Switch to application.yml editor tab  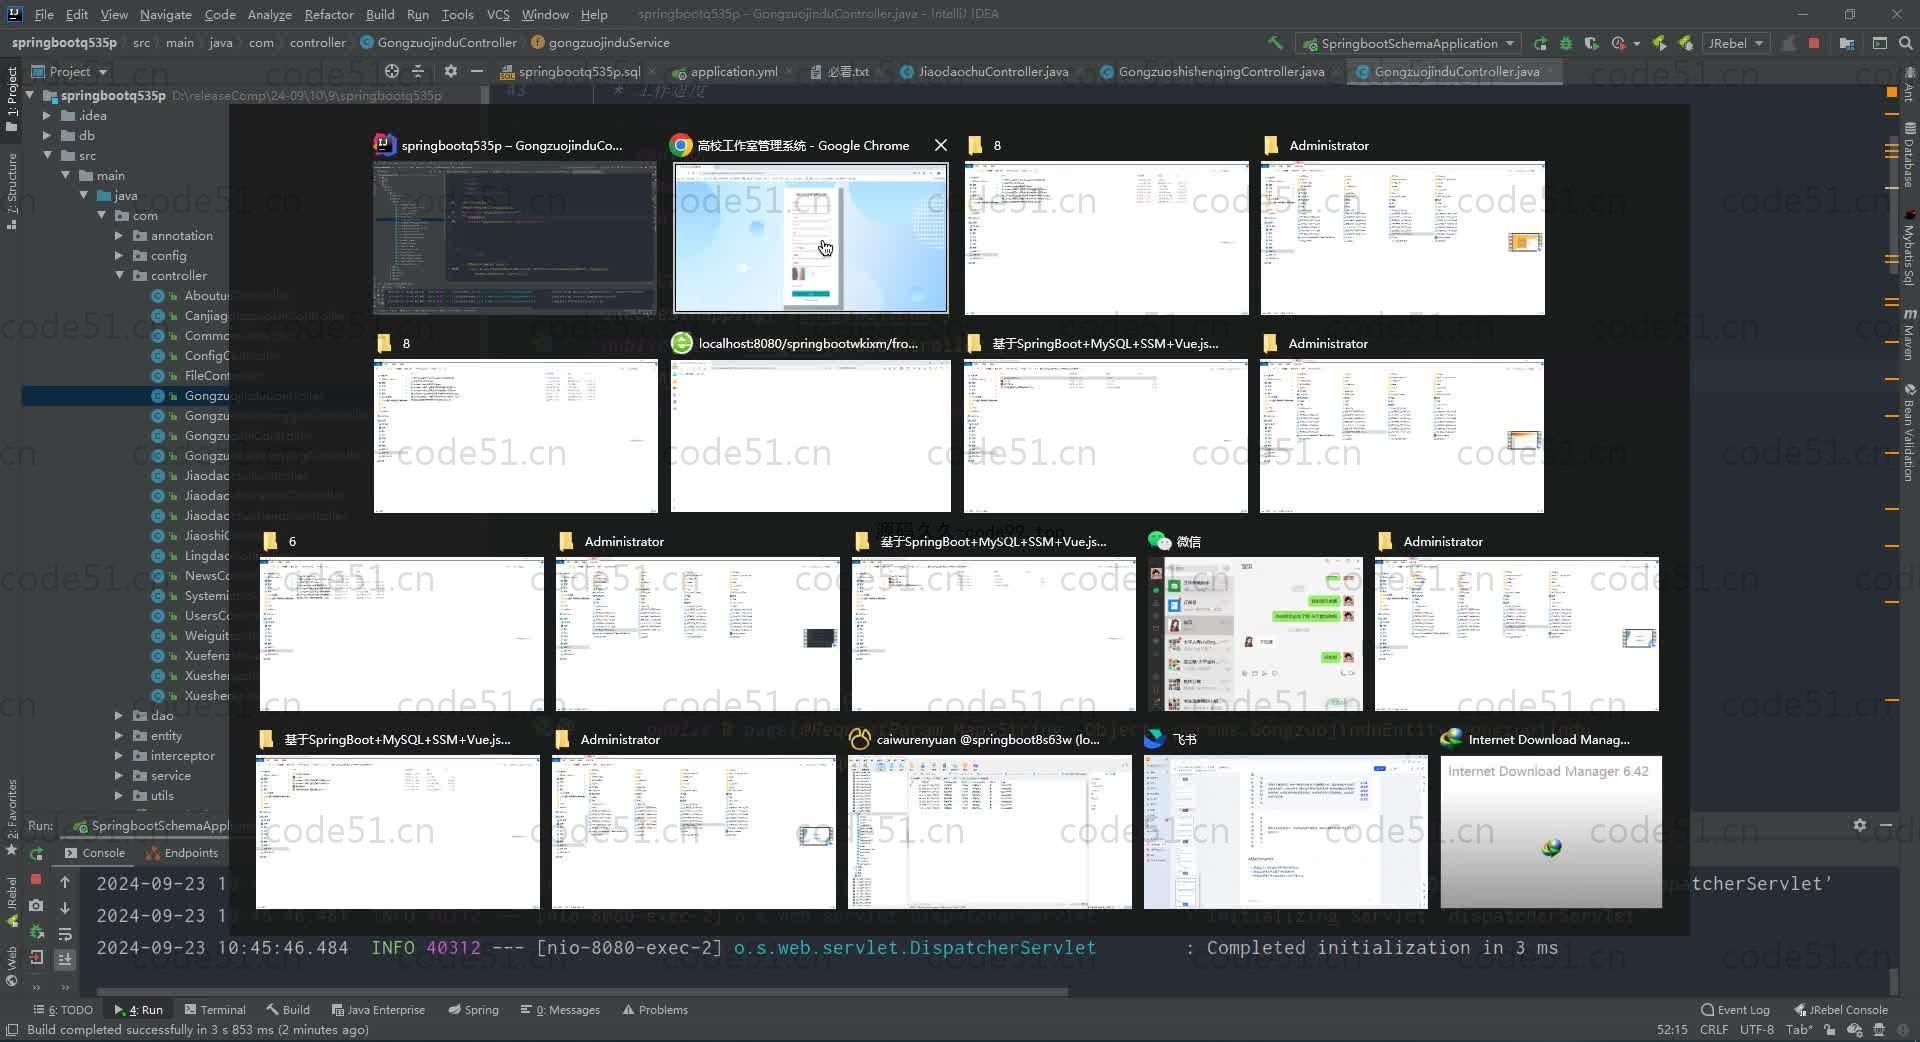733,71
